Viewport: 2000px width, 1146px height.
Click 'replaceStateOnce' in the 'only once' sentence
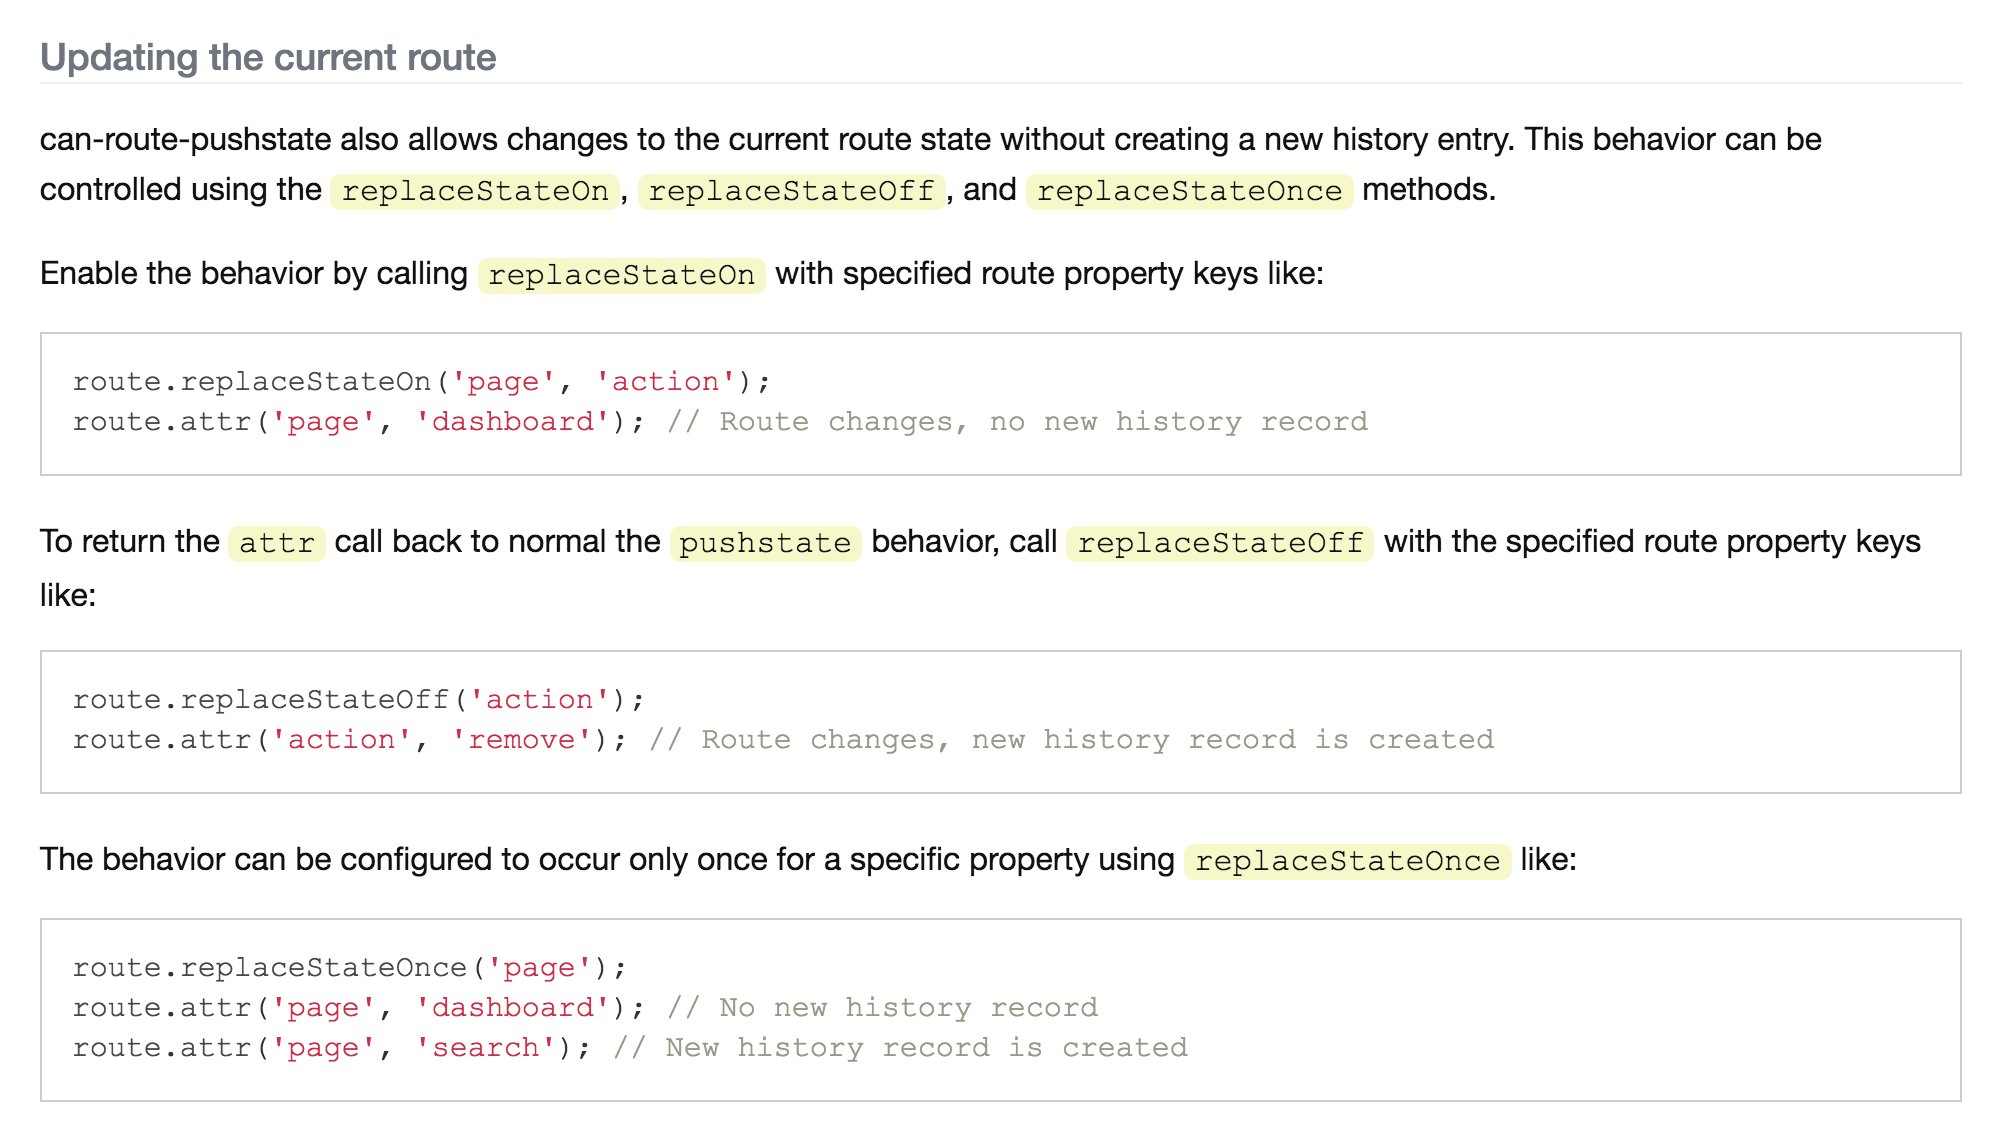pos(1347,860)
